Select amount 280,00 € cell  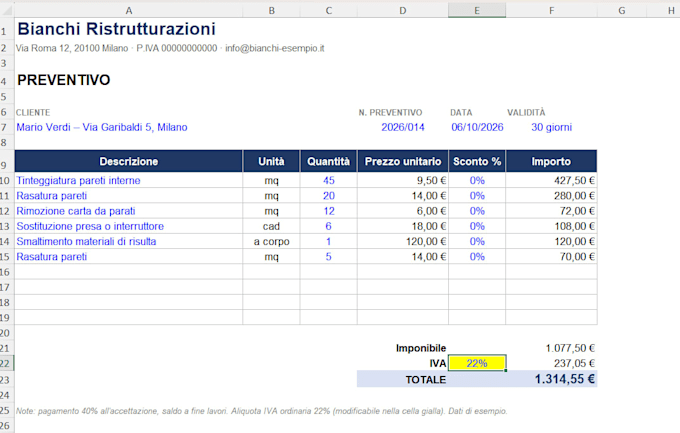pos(551,196)
